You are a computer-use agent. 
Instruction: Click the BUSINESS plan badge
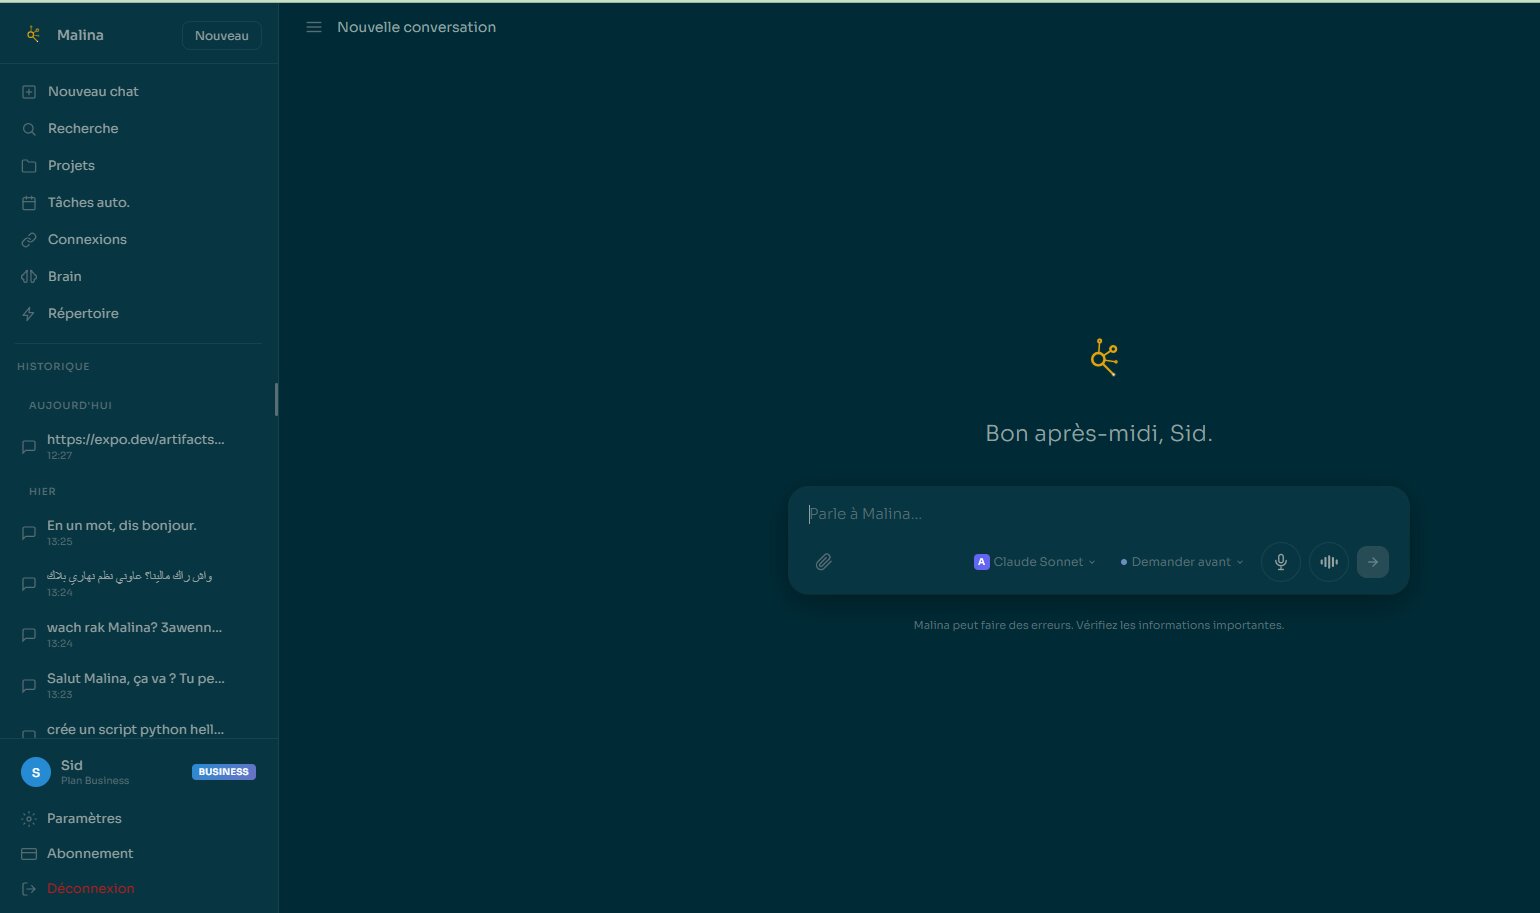(224, 772)
